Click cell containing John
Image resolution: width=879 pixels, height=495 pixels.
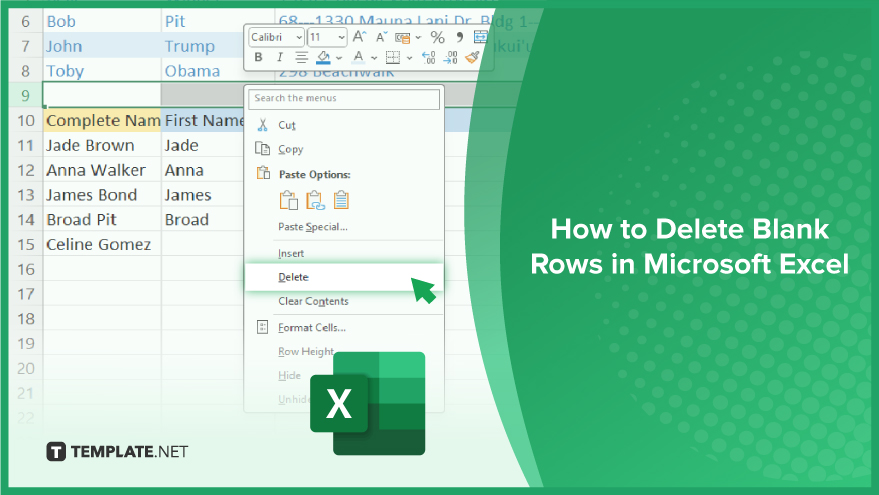102,46
